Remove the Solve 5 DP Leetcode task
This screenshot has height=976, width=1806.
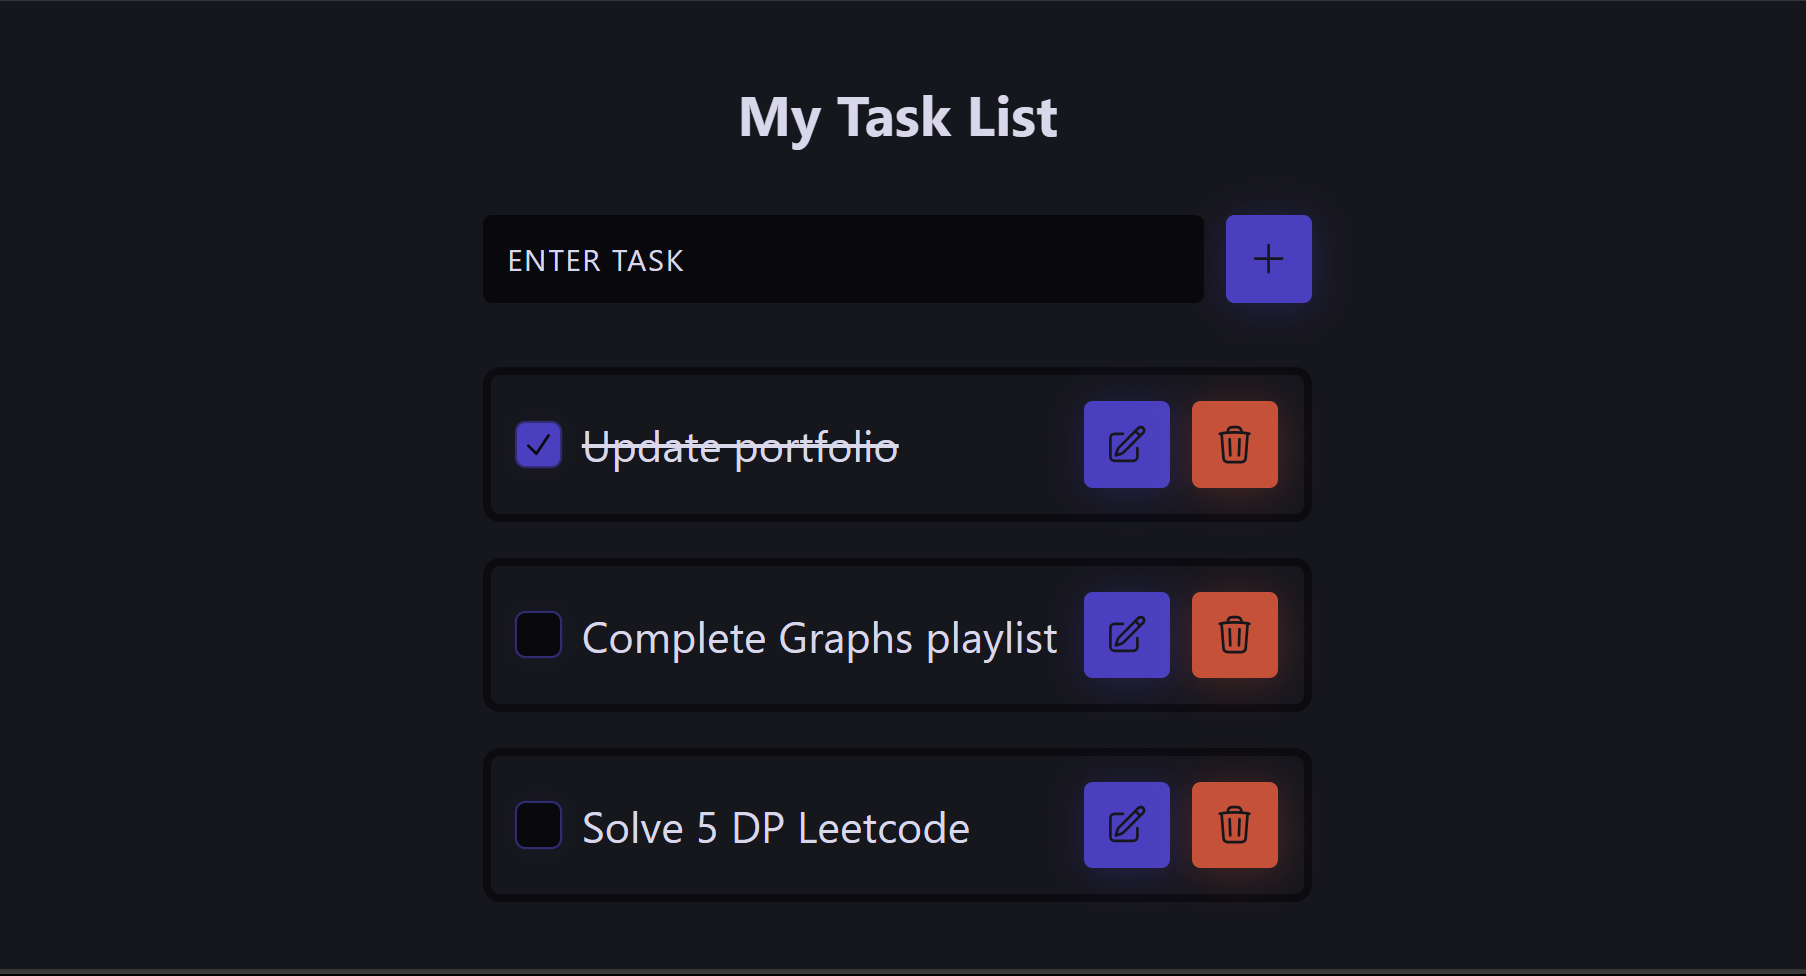(x=1234, y=825)
